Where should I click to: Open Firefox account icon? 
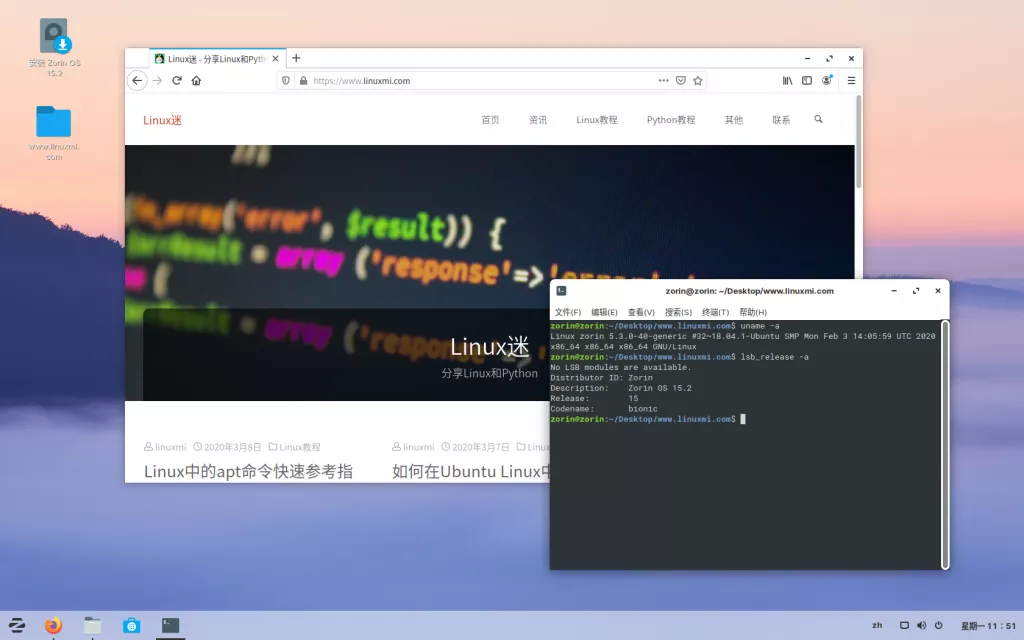click(827, 80)
